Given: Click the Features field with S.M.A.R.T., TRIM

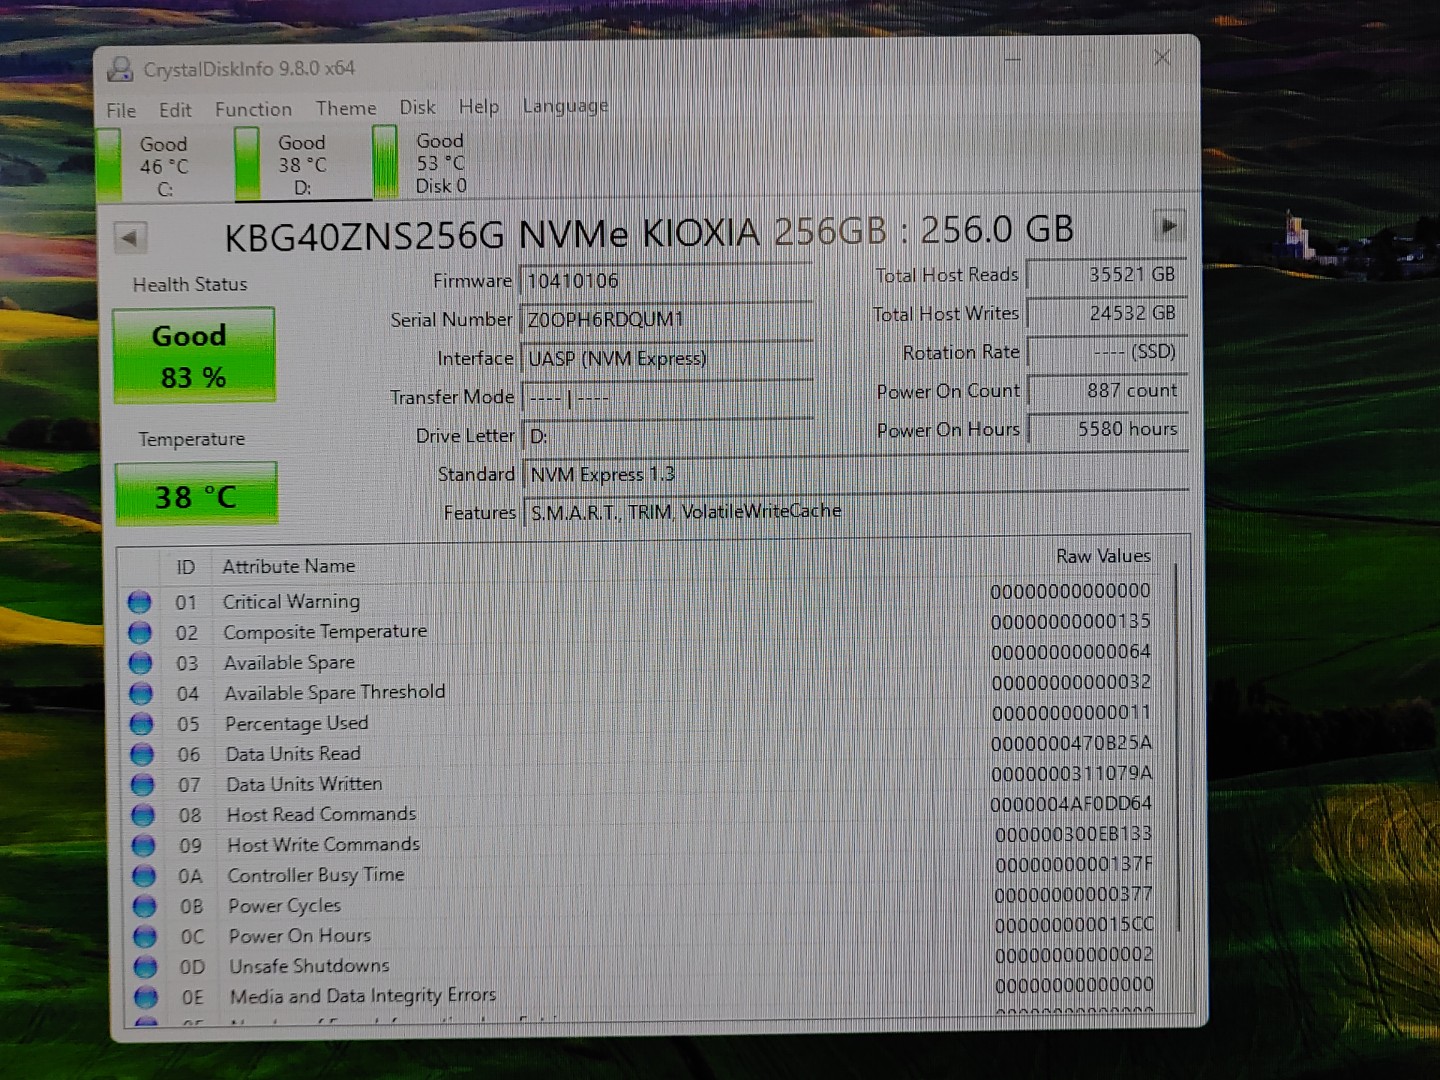Looking at the screenshot, I should click(x=856, y=511).
